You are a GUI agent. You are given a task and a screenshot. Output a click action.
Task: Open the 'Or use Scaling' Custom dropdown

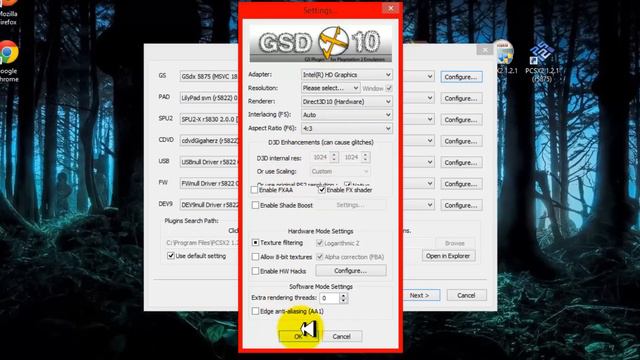pyautogui.click(x=340, y=171)
